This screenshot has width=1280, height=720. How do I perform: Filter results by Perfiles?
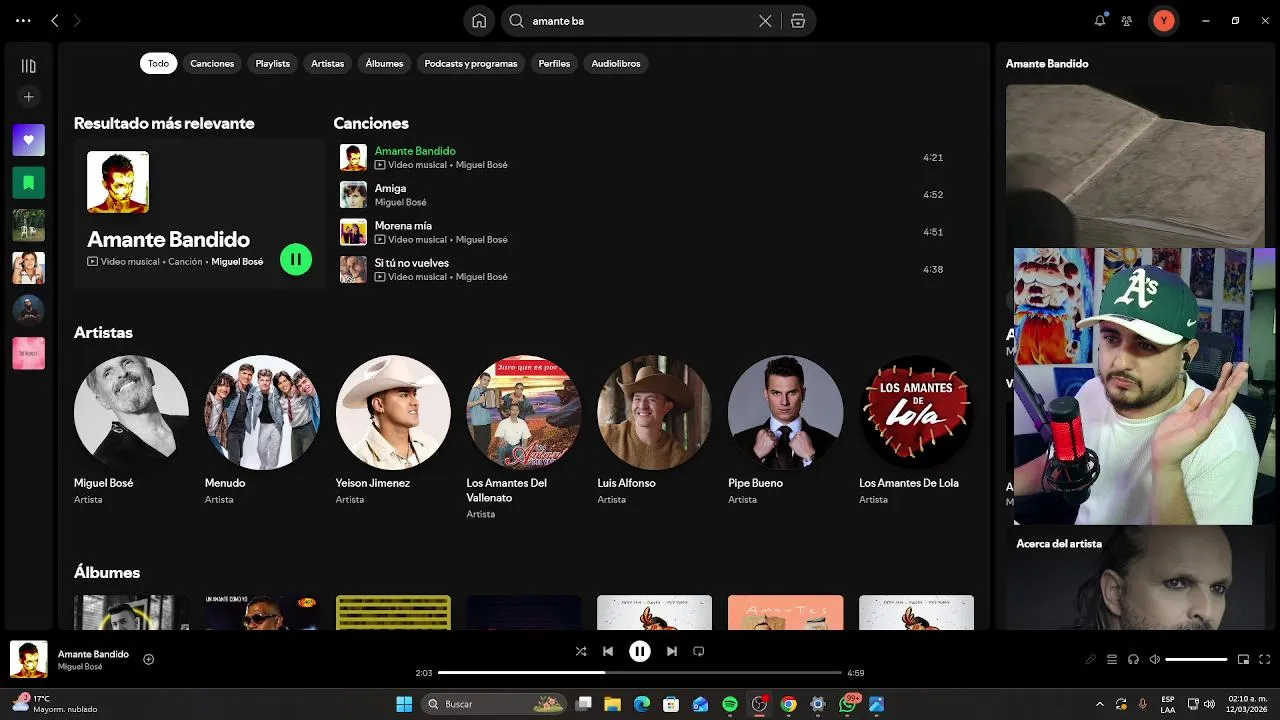554,63
